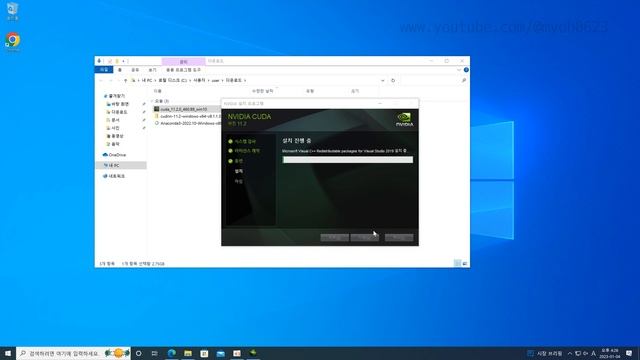Select the pink Manage contextual tab
Screen dimensions: 640x360
184,62
